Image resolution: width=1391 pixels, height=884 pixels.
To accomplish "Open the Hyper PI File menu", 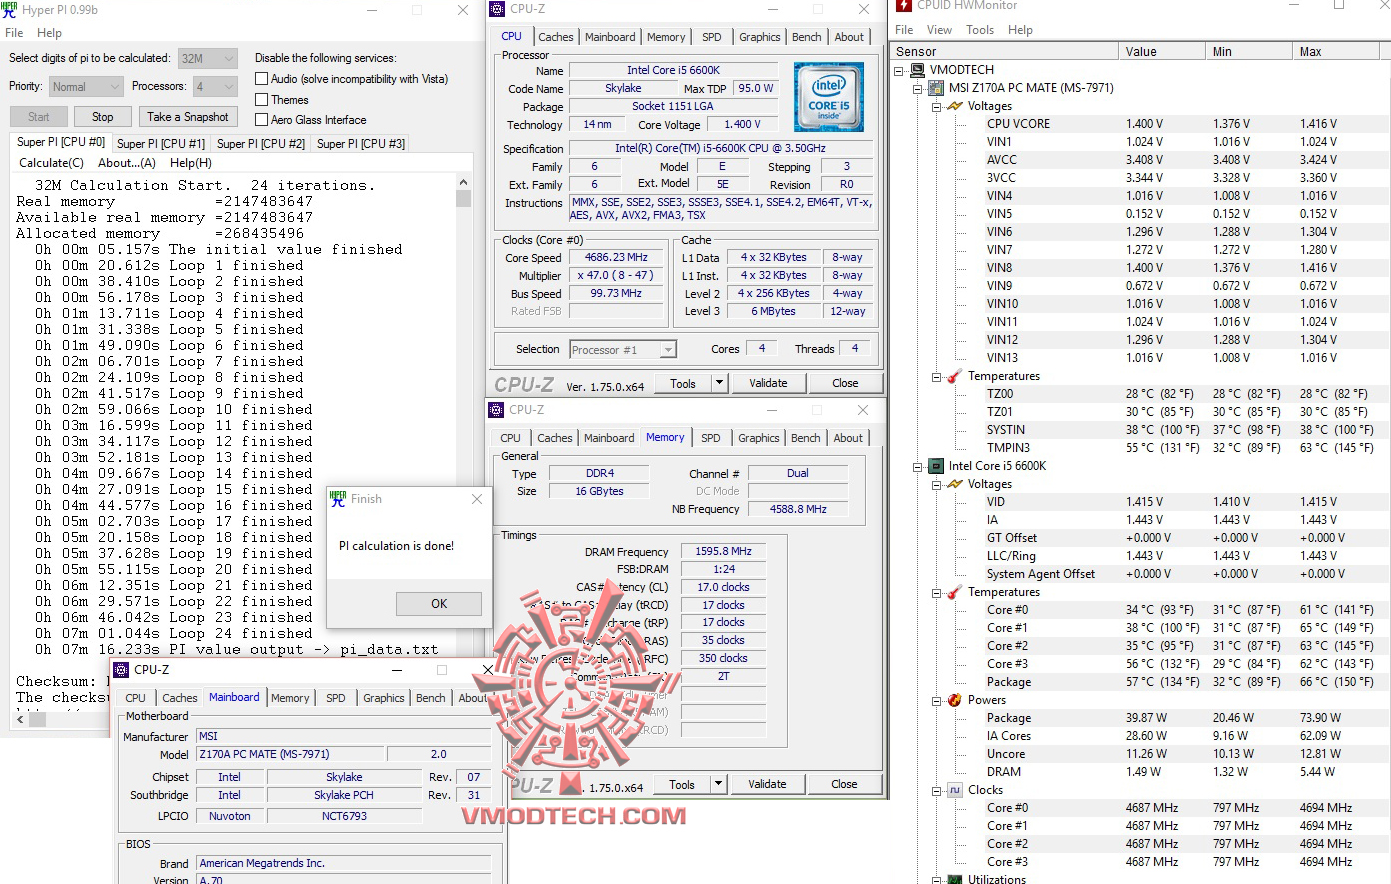I will 14,33.
